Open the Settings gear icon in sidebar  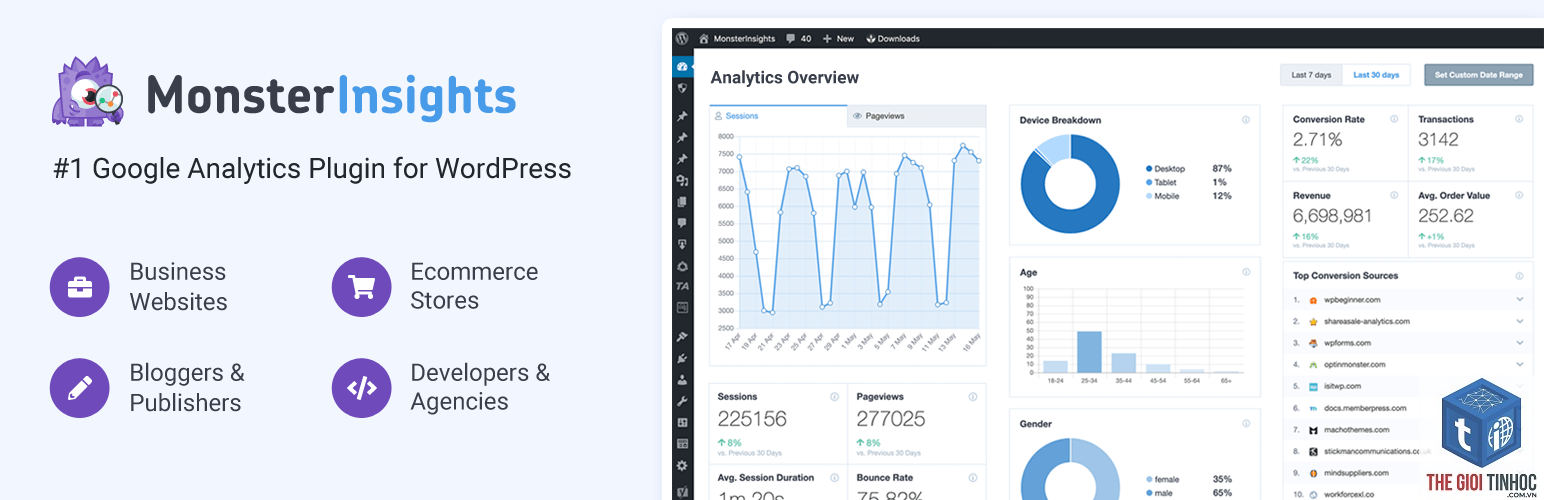point(682,465)
